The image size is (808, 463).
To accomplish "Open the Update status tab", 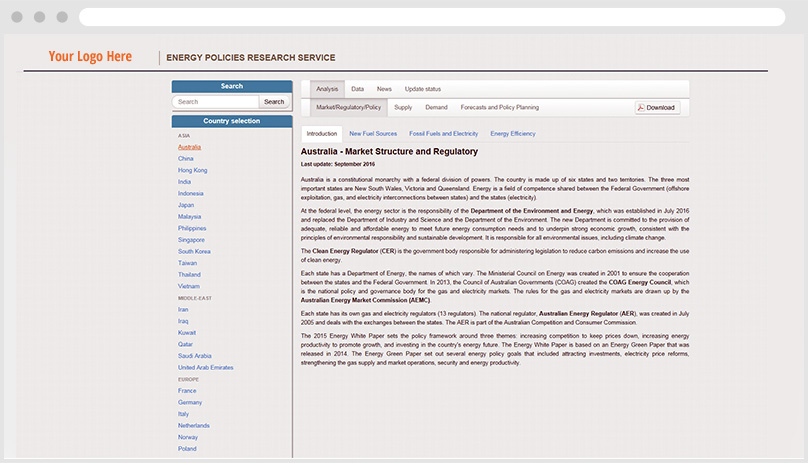I will (422, 89).
